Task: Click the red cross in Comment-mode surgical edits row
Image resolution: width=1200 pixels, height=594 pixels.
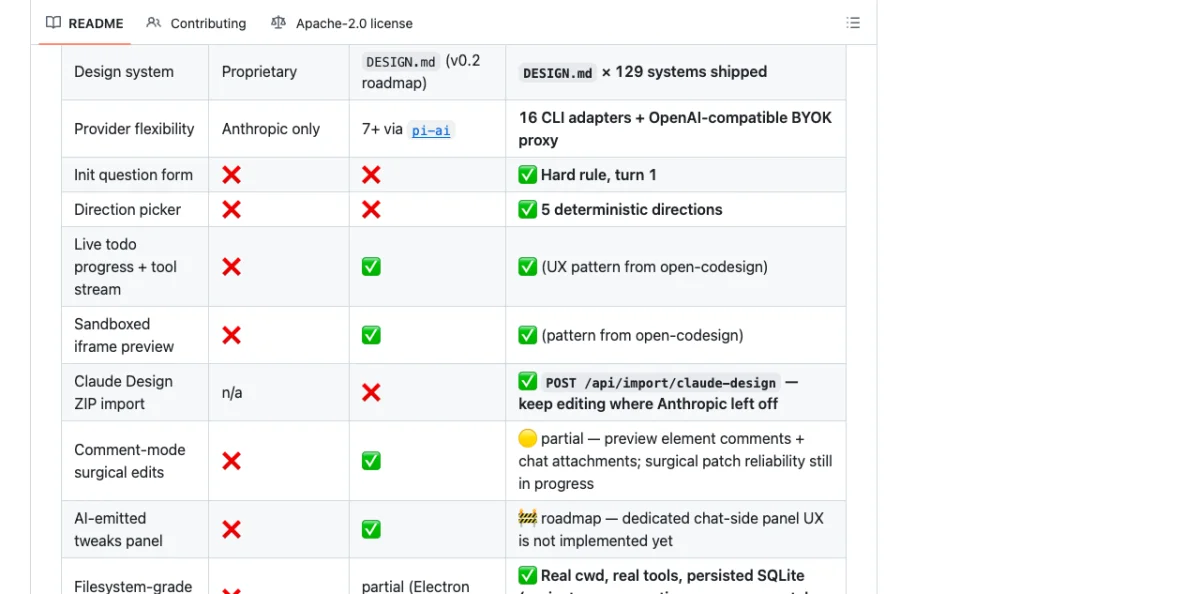Action: 231,461
